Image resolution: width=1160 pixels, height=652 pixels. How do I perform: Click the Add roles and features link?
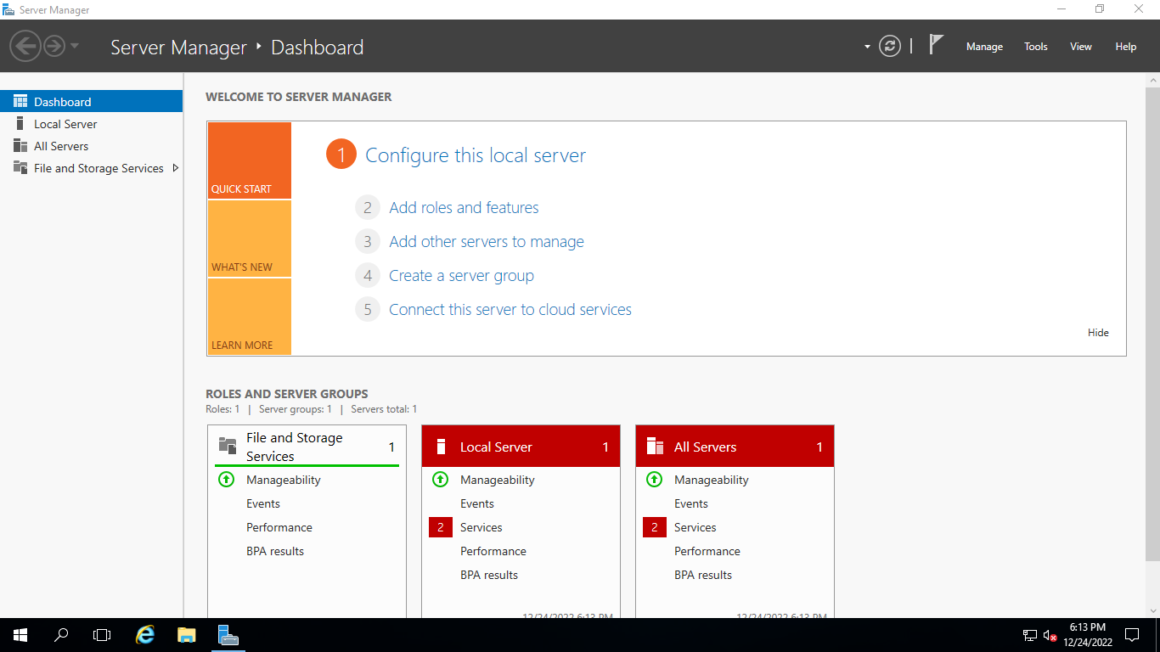pos(463,207)
